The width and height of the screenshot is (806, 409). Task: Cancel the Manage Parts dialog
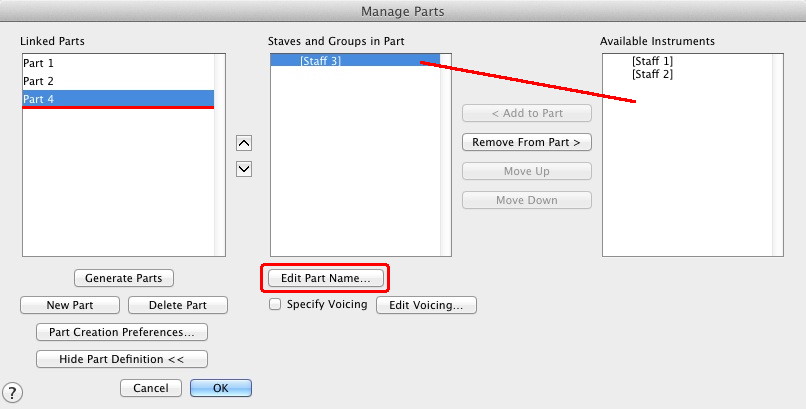(151, 388)
